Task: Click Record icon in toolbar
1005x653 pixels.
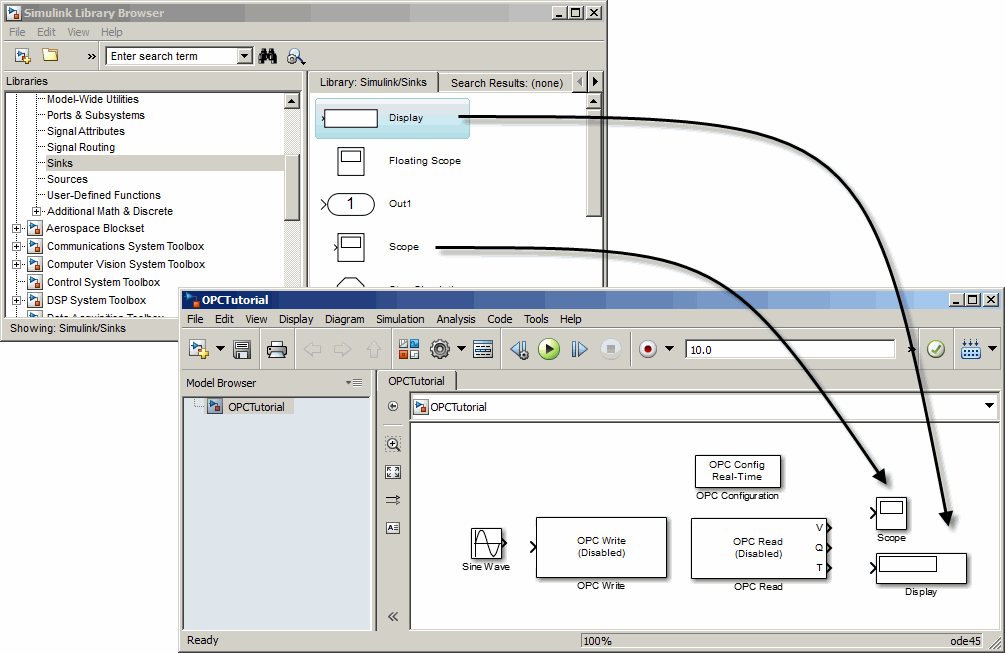Action: 648,349
